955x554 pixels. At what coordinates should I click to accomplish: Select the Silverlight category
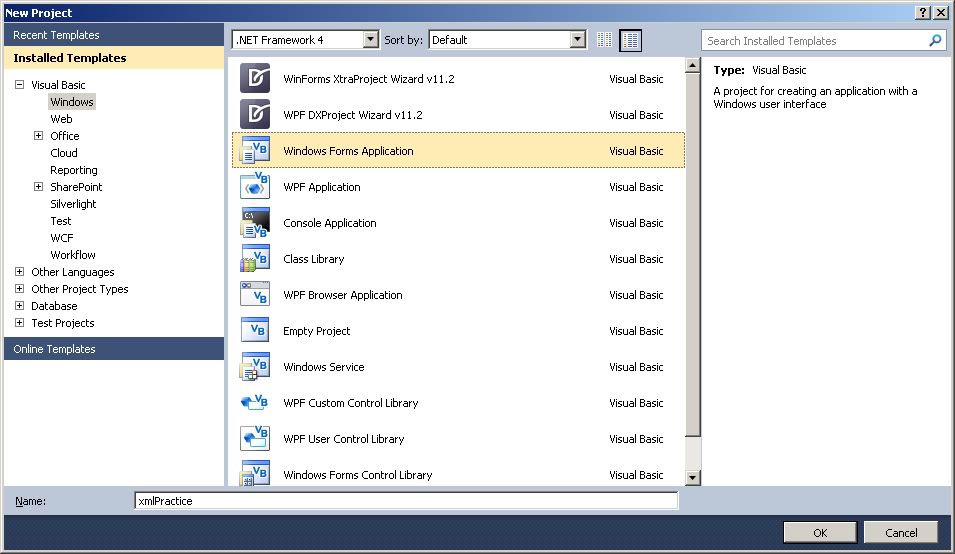pyautogui.click(x=73, y=204)
